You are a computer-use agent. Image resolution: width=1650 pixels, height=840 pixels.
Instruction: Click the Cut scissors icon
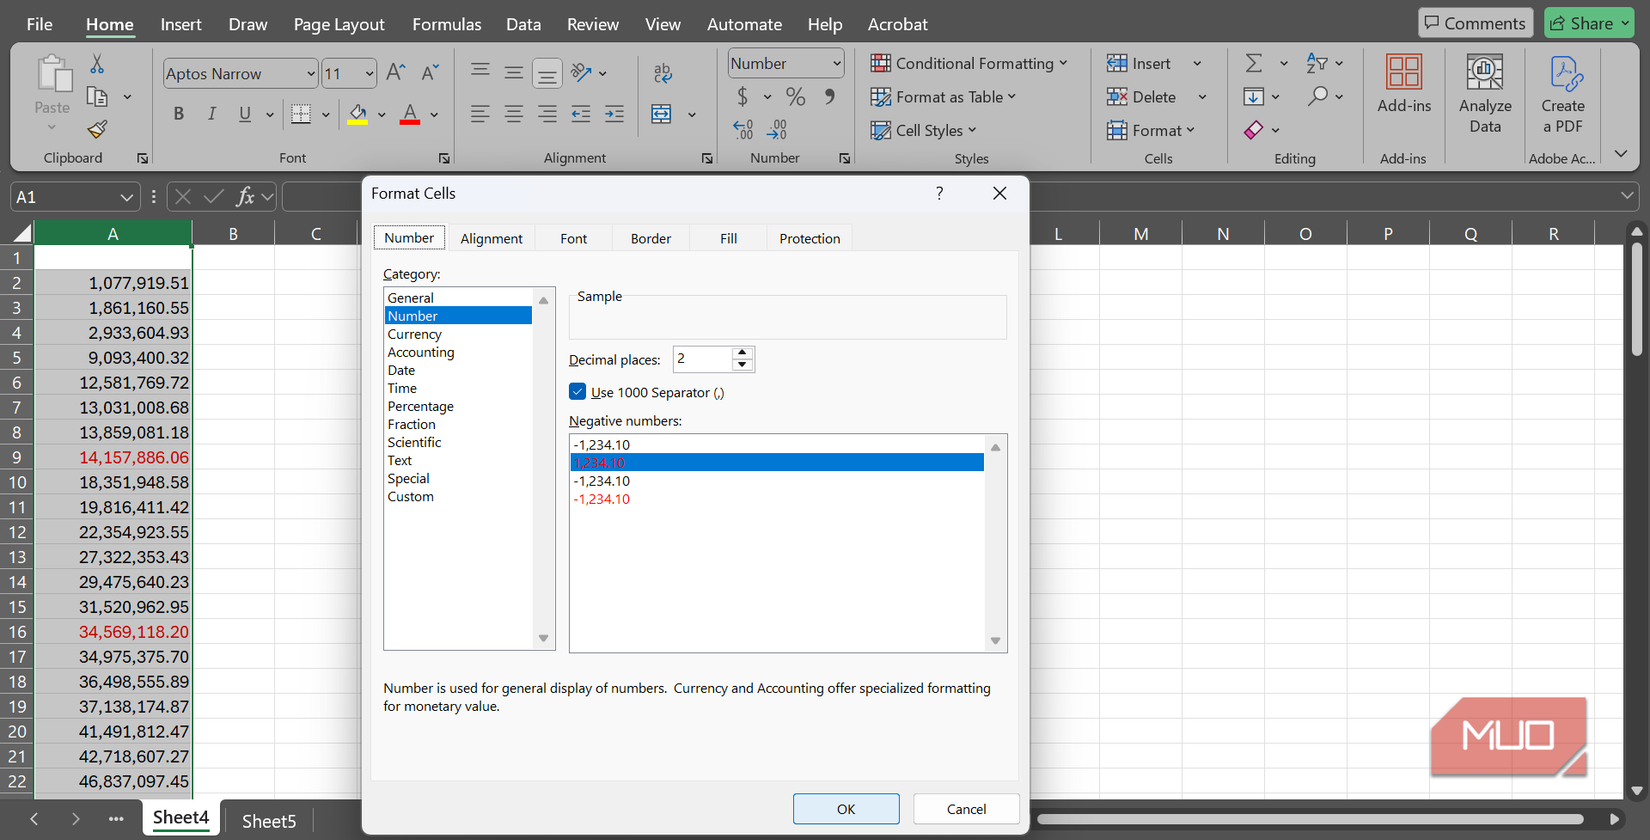pos(97,64)
